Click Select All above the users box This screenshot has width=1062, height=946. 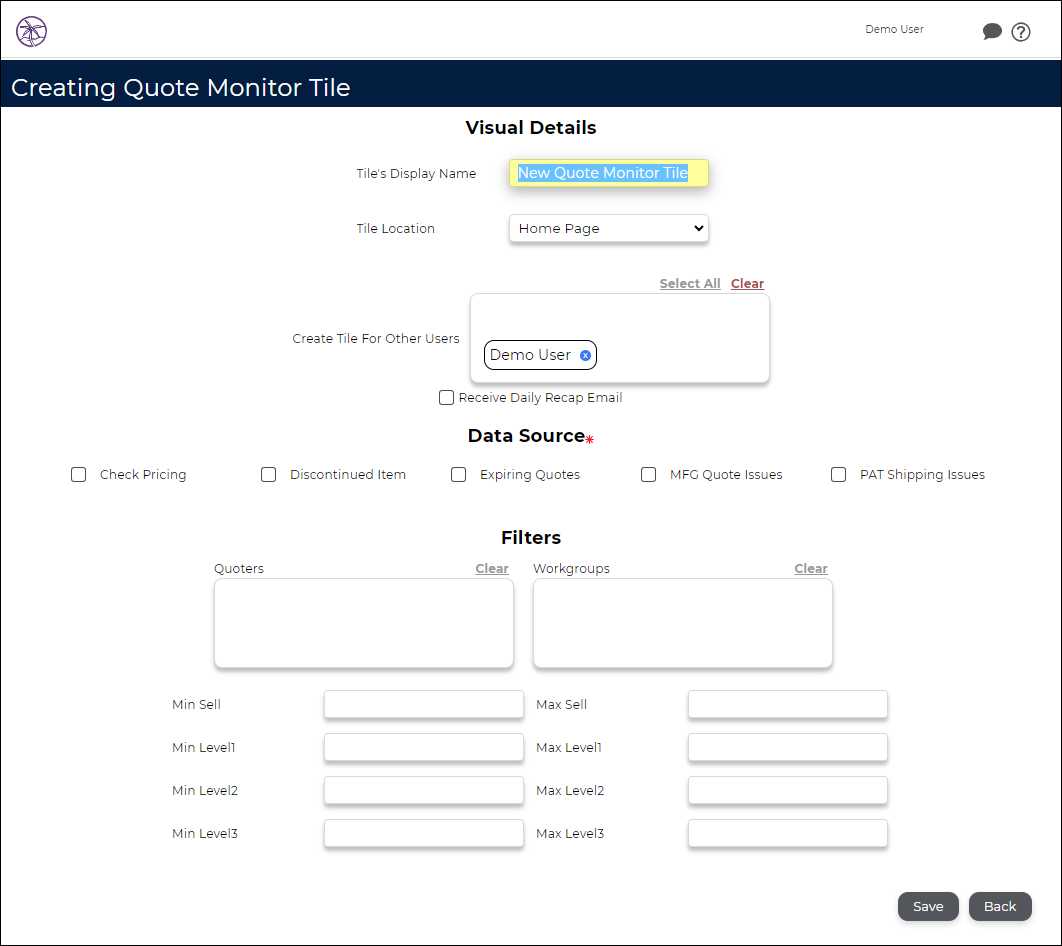coord(689,283)
